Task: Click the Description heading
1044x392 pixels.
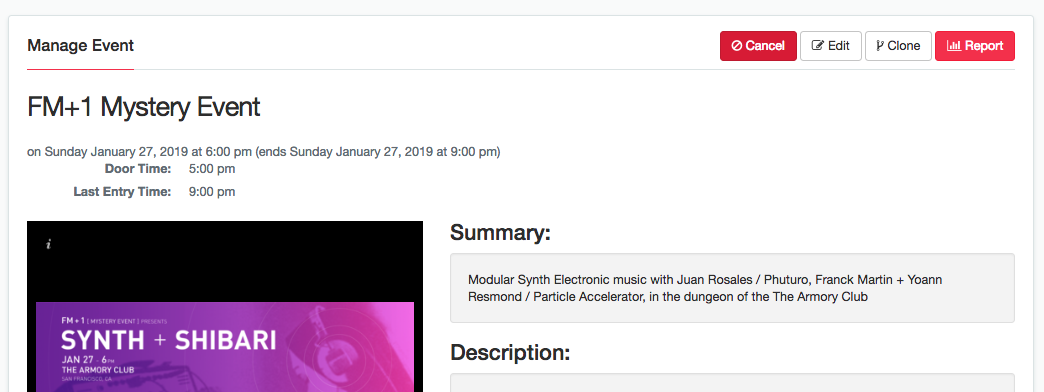Action: pos(510,353)
